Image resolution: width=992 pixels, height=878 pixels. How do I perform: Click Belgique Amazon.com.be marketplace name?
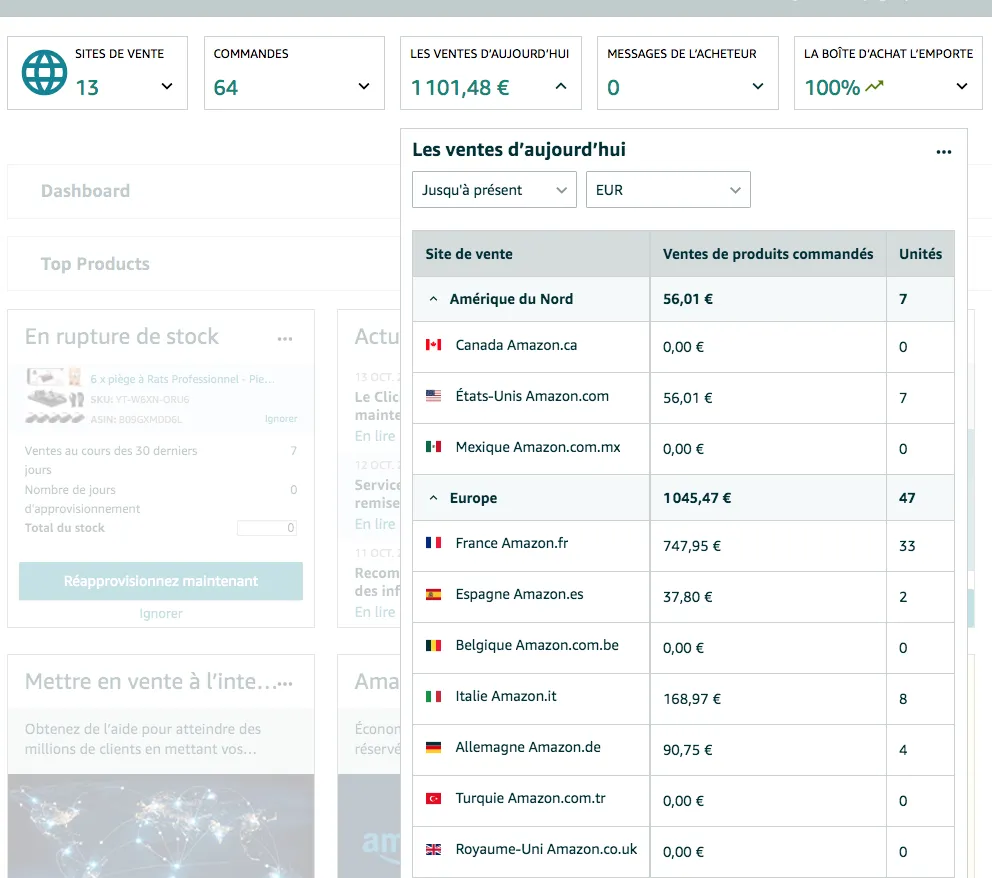pyautogui.click(x=537, y=645)
